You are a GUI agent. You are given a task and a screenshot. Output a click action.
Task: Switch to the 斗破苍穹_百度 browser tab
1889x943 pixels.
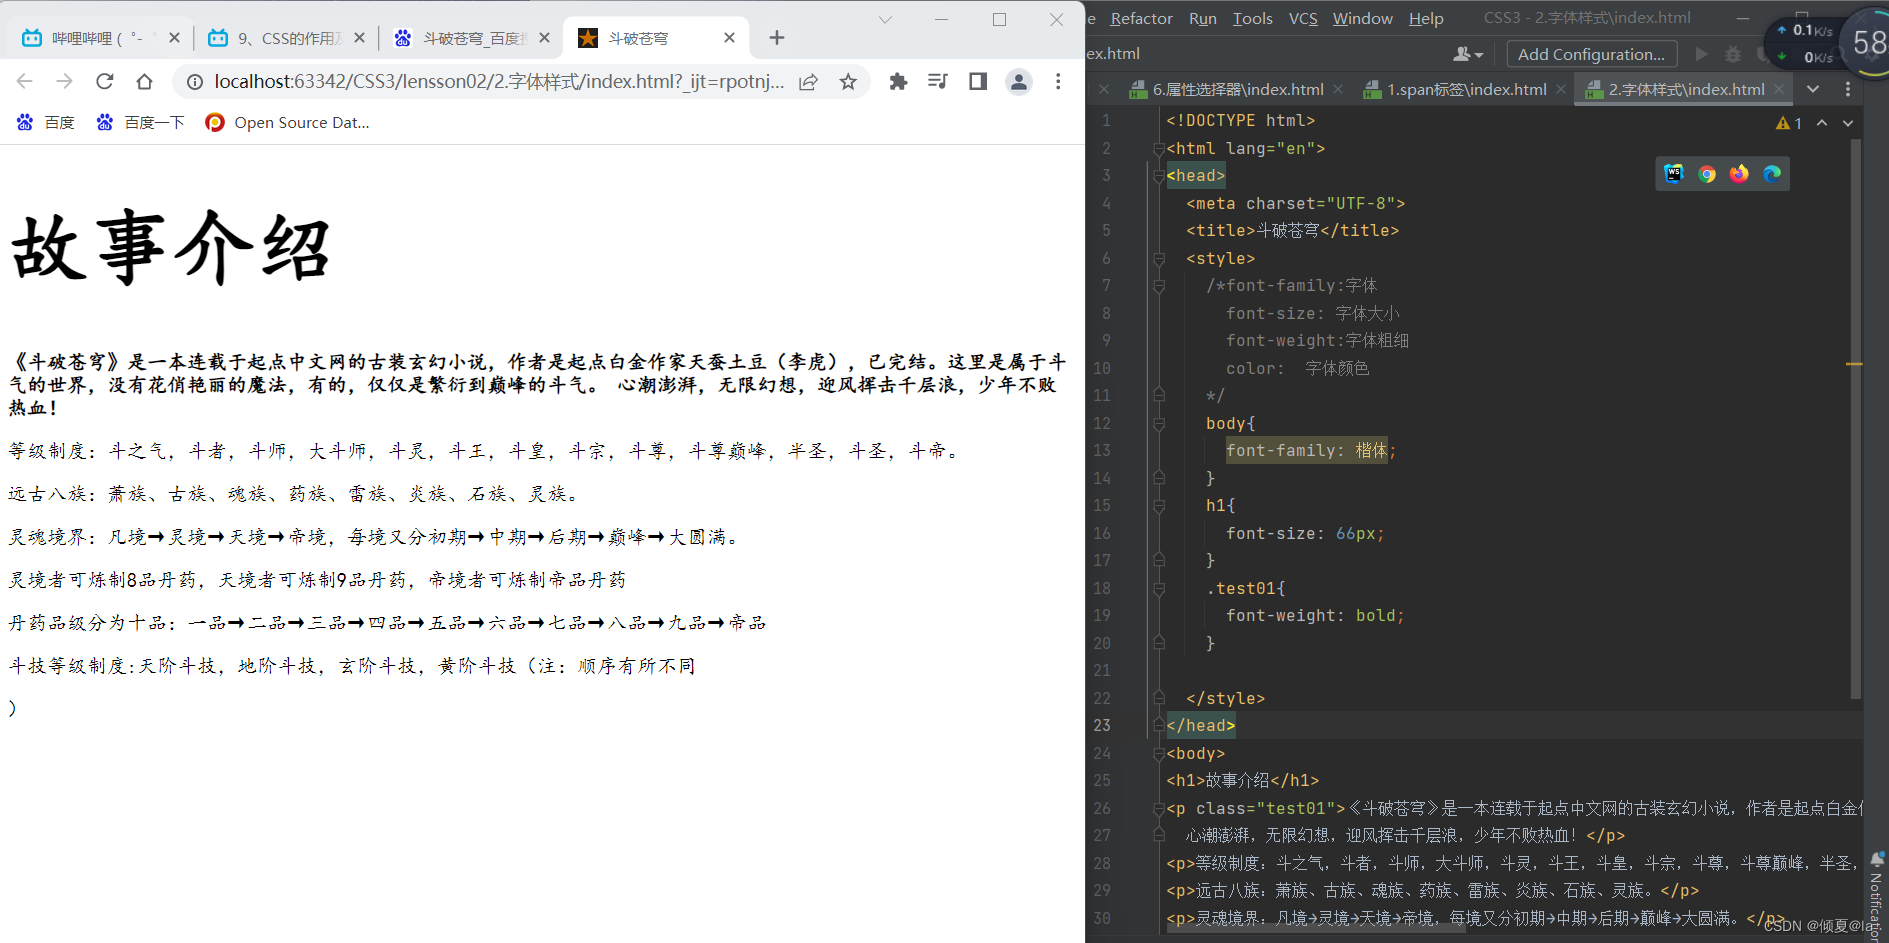click(470, 38)
